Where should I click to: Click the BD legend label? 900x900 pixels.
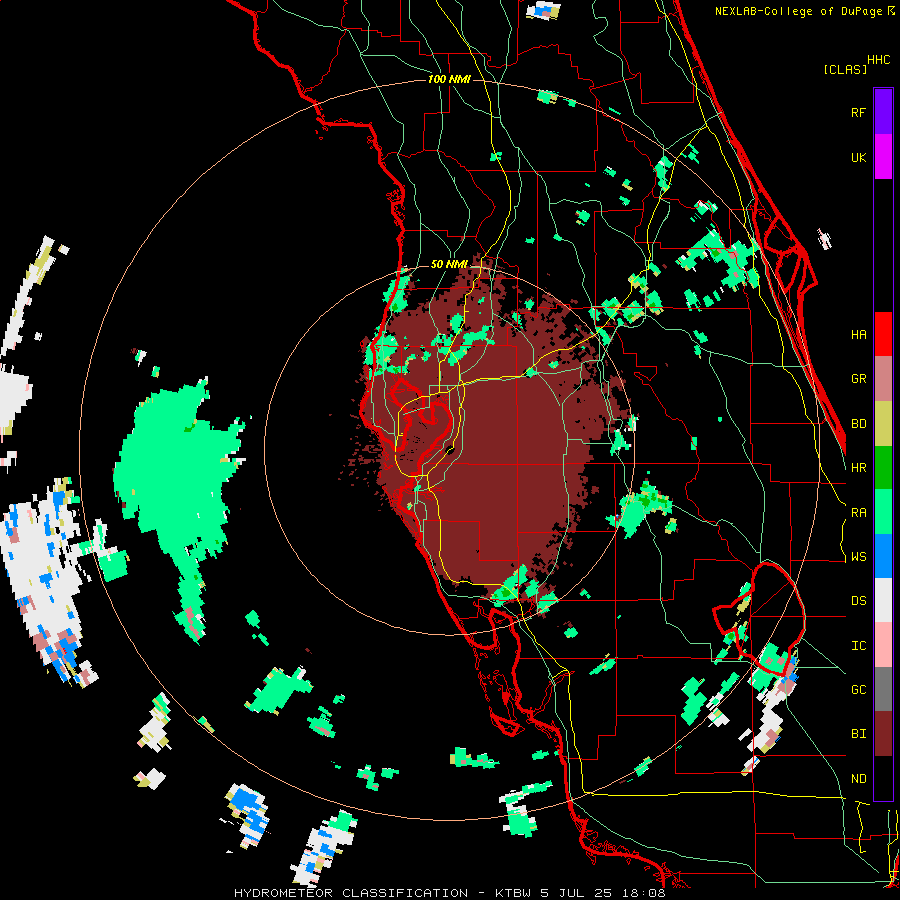click(858, 424)
